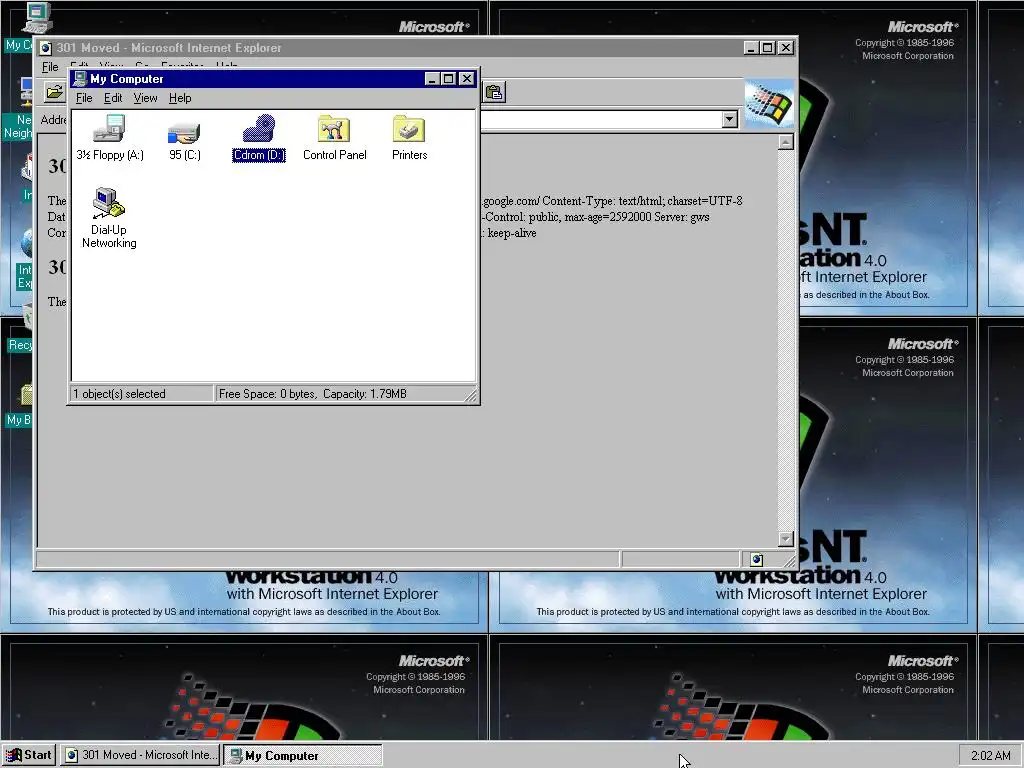
Task: Click the 'keep-alive' text in Internet Explorer page
Action: pyautogui.click(x=512, y=233)
